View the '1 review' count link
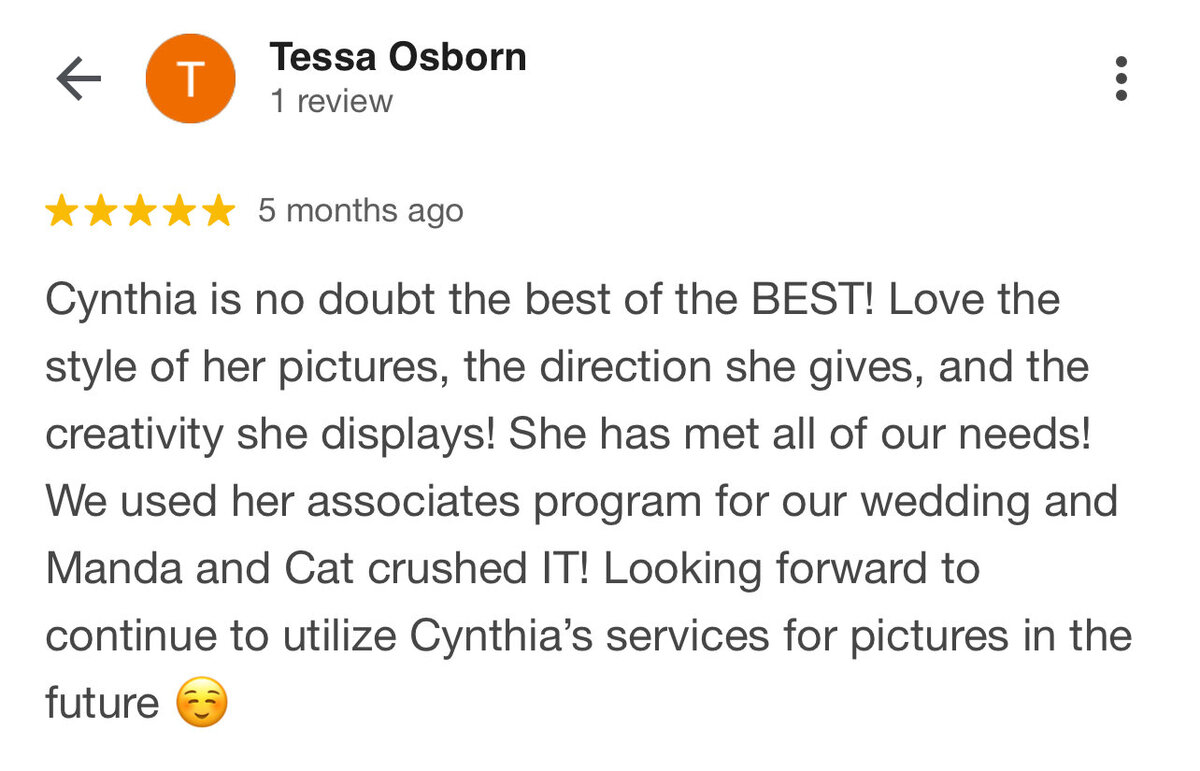The width and height of the screenshot is (1200, 771). (331, 101)
